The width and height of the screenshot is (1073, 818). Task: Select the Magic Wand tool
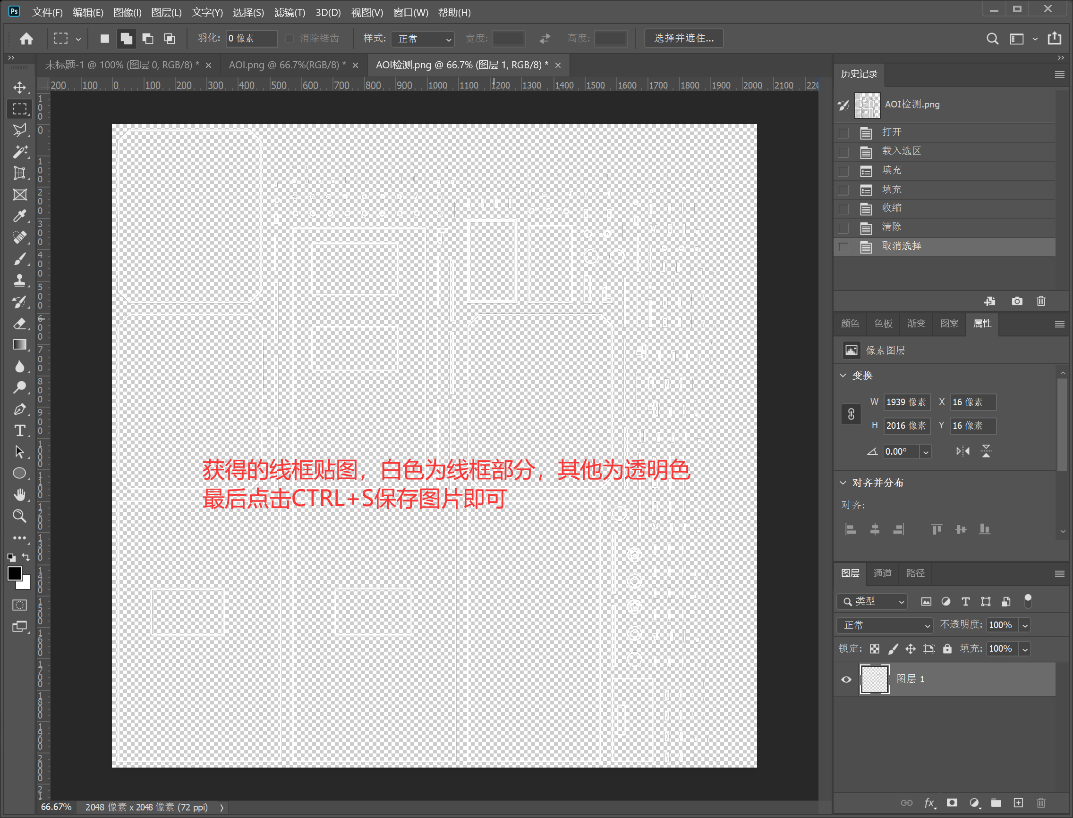(20, 151)
